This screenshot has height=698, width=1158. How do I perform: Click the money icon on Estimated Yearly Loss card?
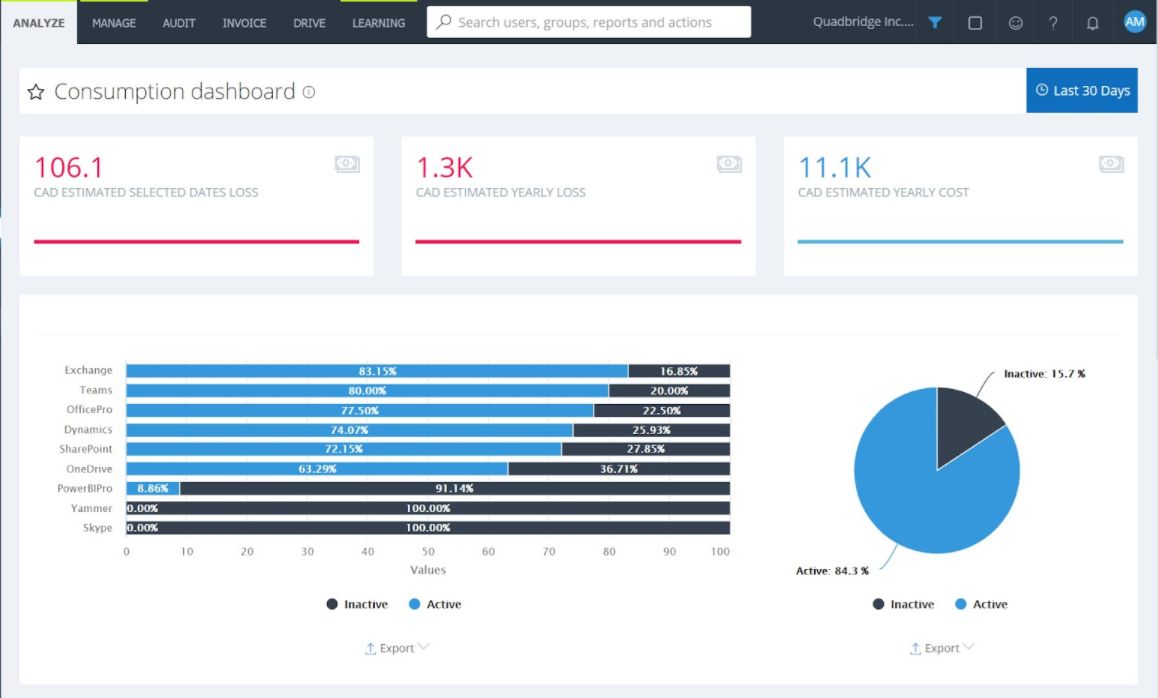(x=729, y=163)
